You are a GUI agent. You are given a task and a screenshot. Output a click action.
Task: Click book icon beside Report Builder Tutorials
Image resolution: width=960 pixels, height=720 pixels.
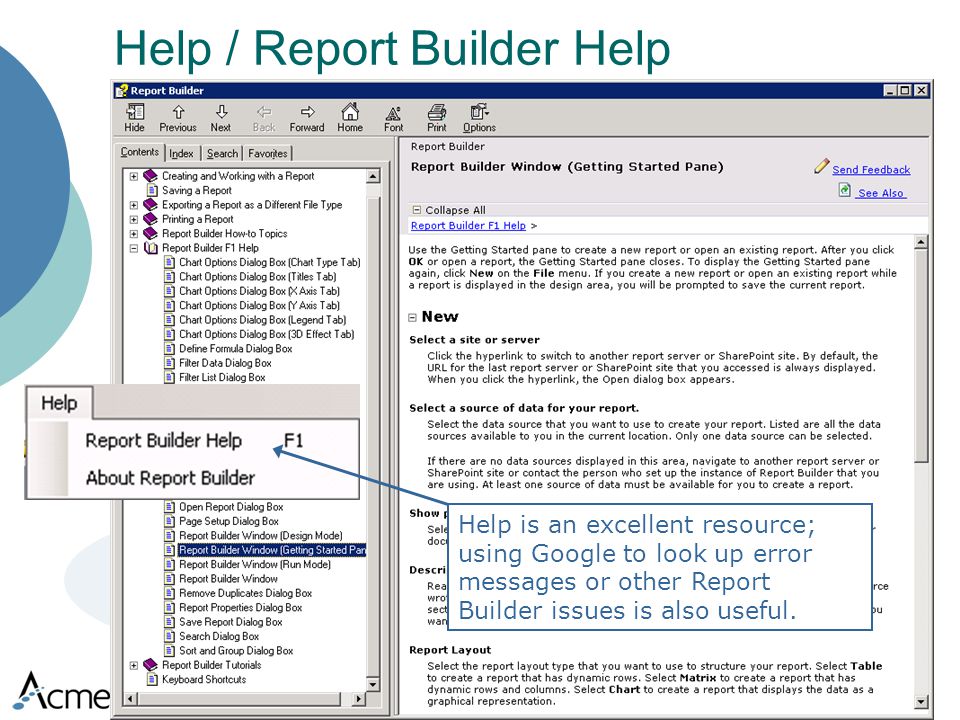151,665
